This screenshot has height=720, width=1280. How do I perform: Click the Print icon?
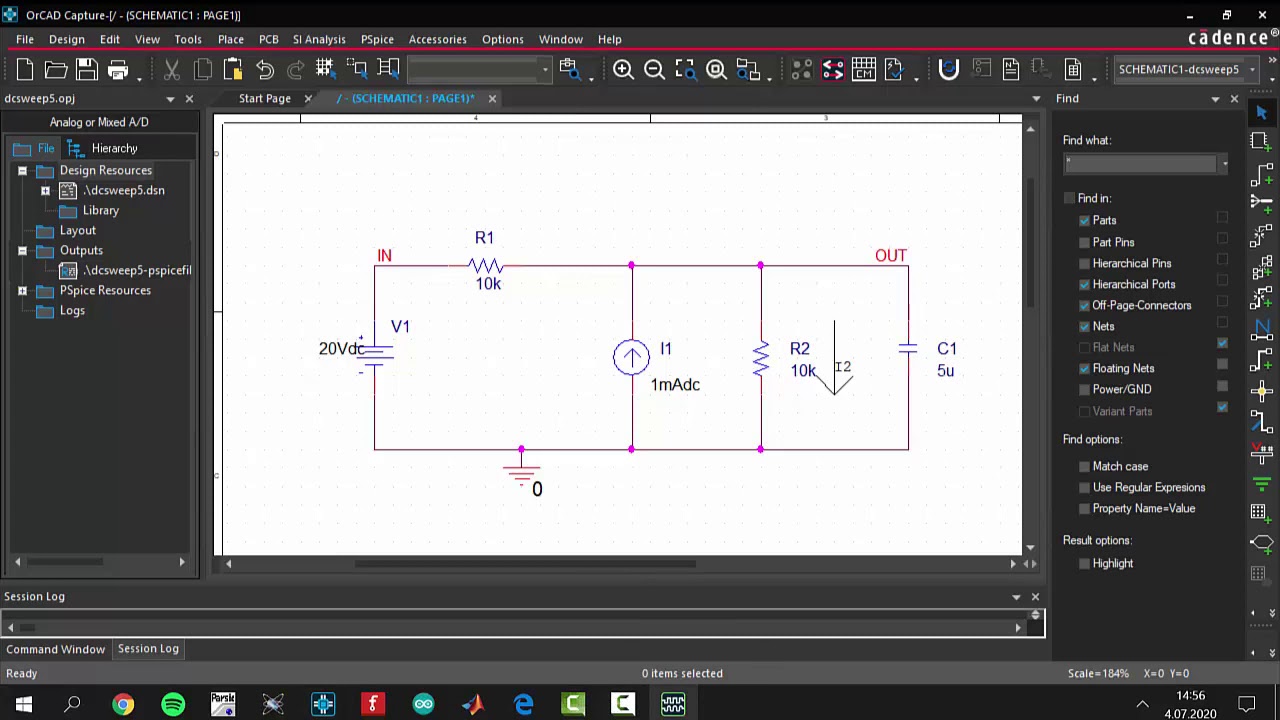[118, 69]
